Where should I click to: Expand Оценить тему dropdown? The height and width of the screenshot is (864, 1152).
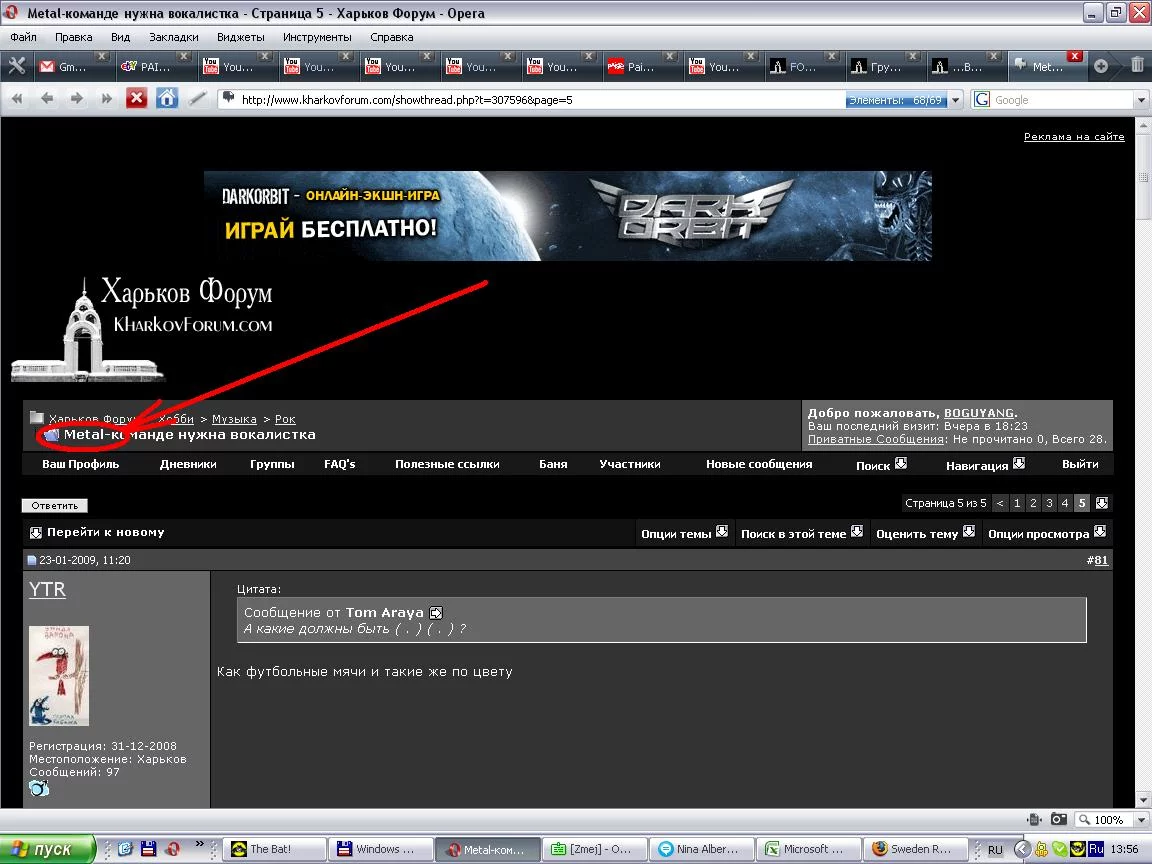[968, 531]
